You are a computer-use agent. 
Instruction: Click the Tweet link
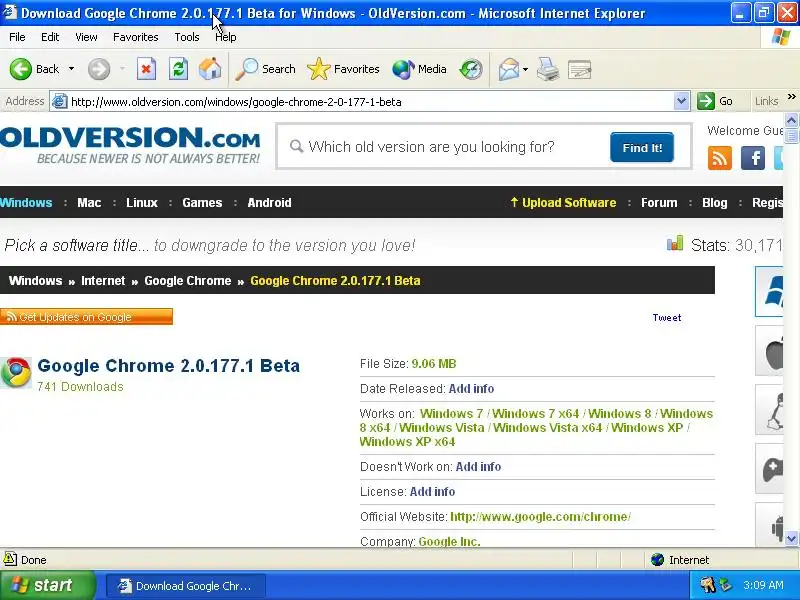667,317
